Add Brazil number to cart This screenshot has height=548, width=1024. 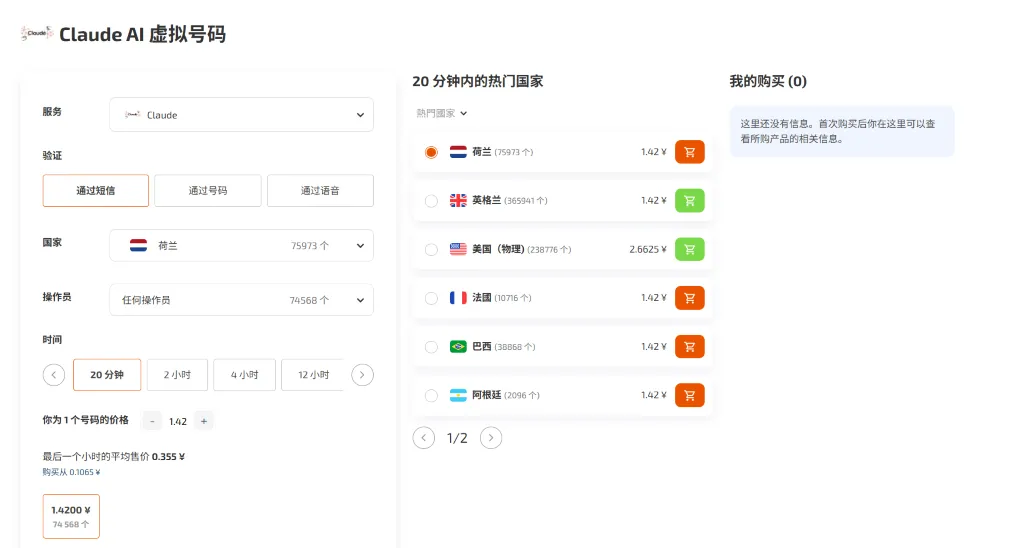690,347
